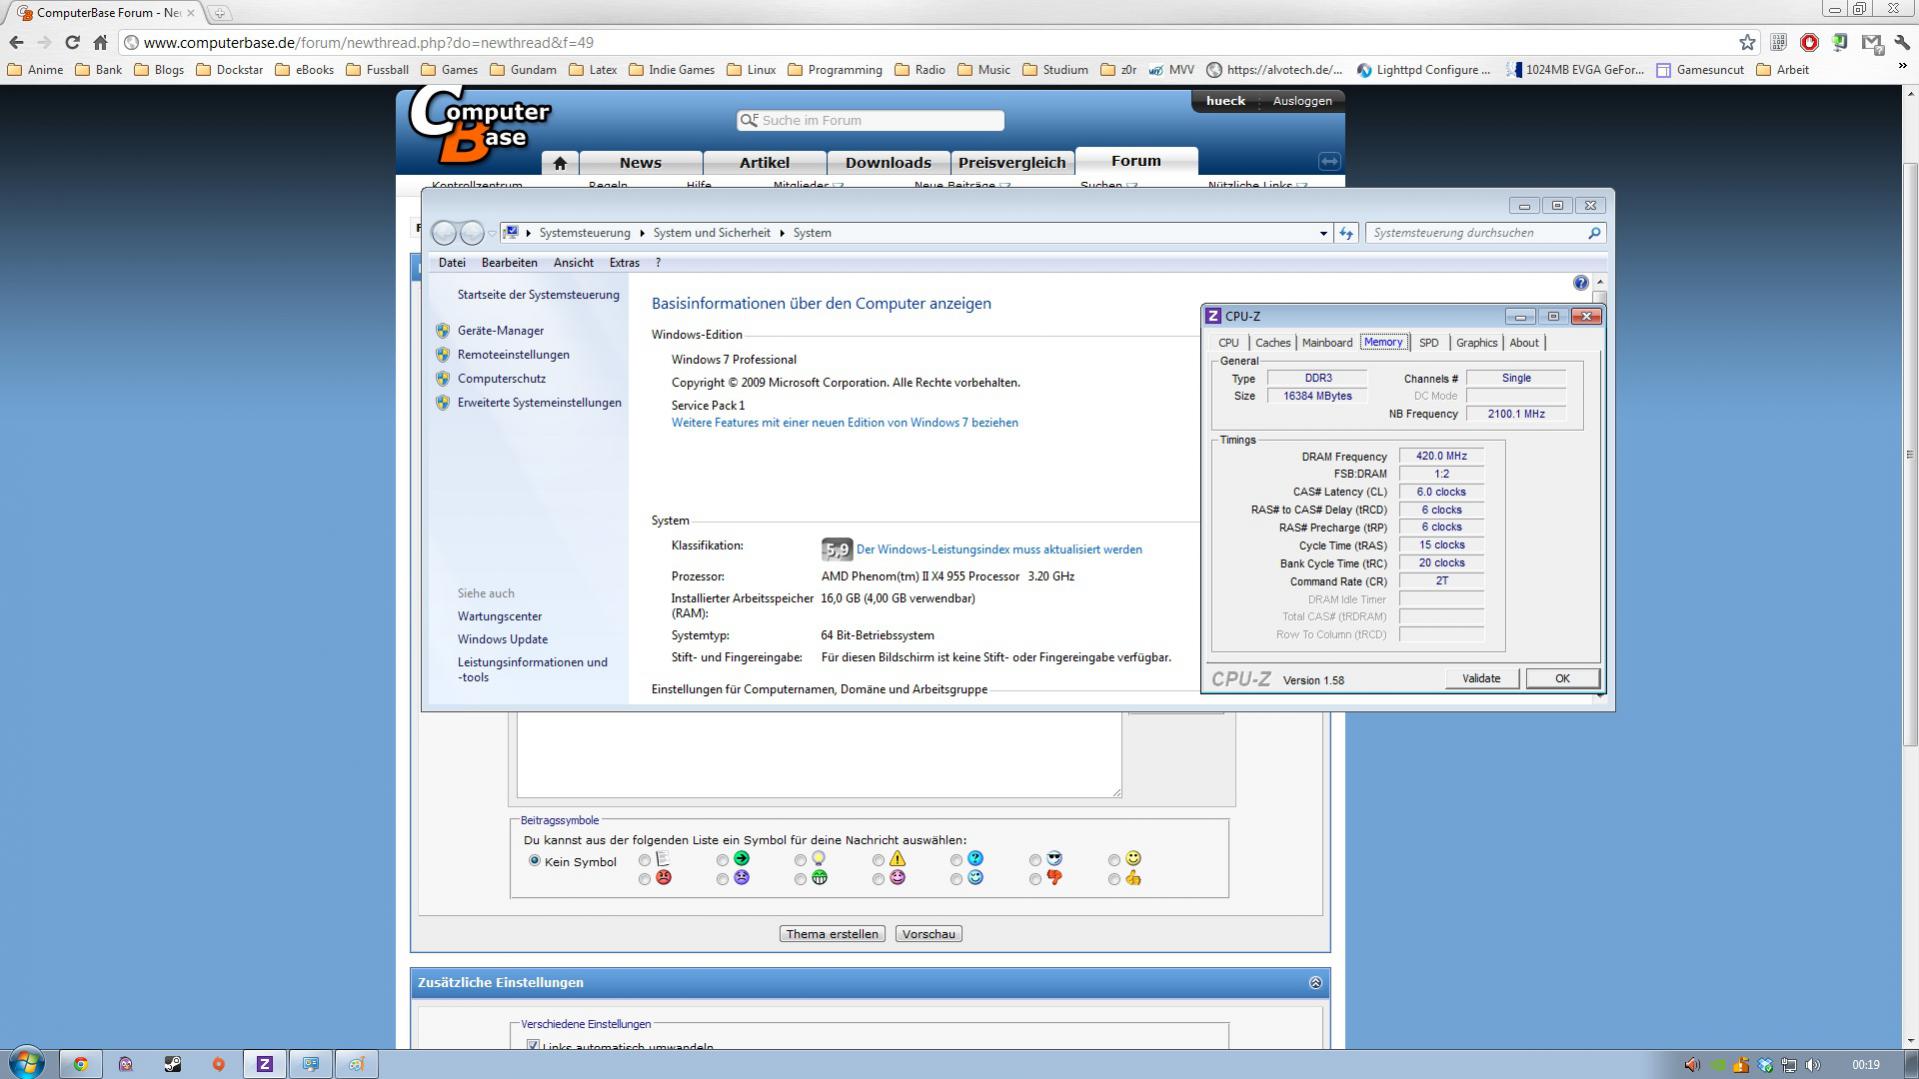Open the Anime bookmarks folder
The width and height of the screenshot is (1919, 1079).
(x=35, y=70)
